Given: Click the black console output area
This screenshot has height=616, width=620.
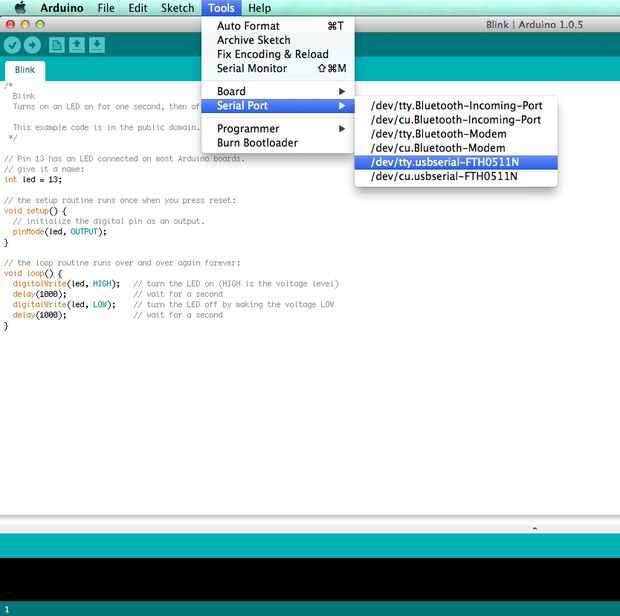Looking at the screenshot, I should pos(310,579).
